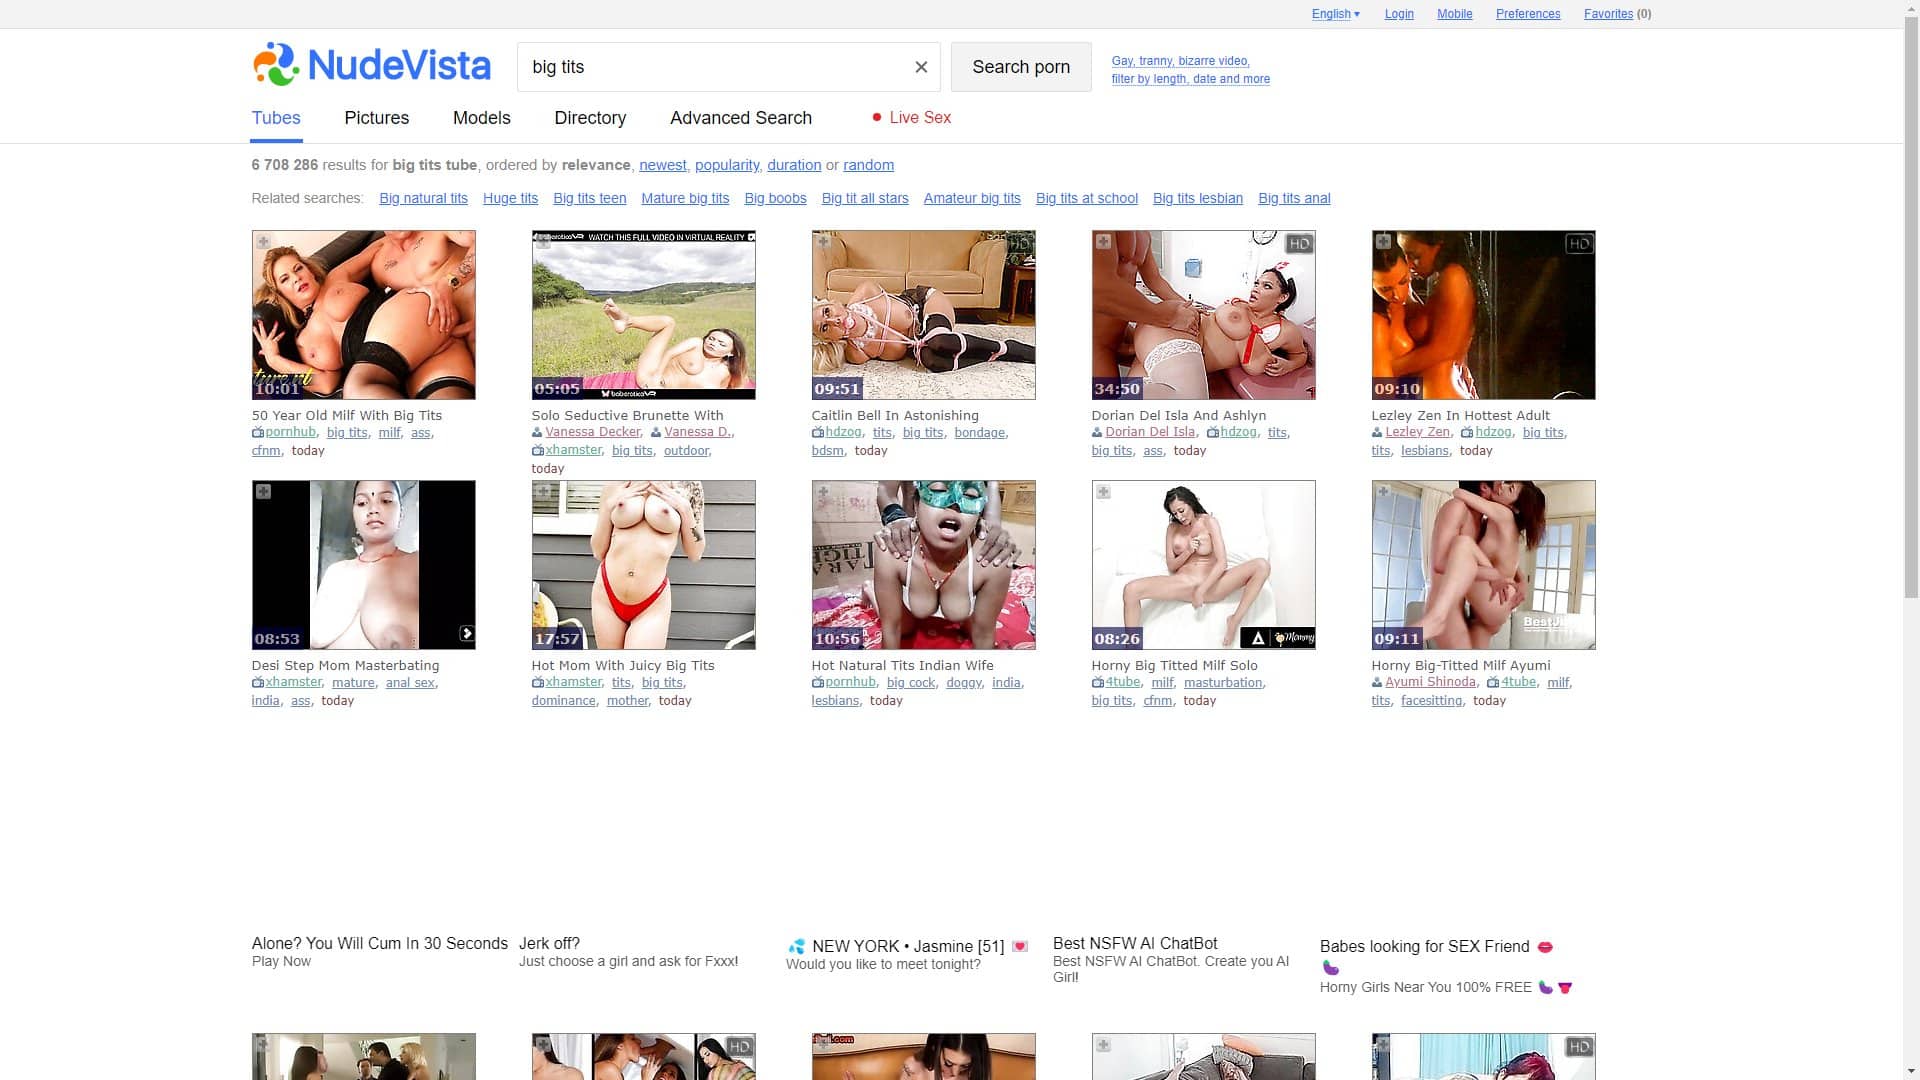The height and width of the screenshot is (1080, 1920).
Task: Open the English language dropdown
Action: click(1334, 13)
